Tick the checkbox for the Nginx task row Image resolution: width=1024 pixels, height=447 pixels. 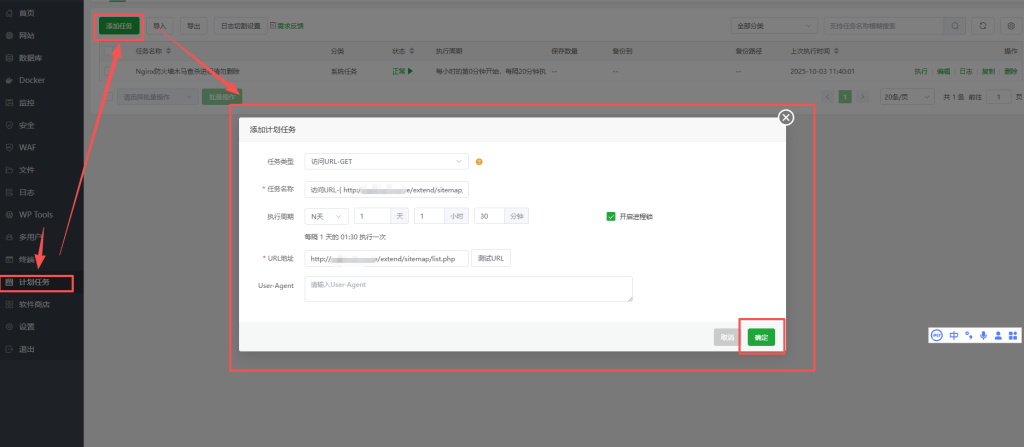(107, 72)
